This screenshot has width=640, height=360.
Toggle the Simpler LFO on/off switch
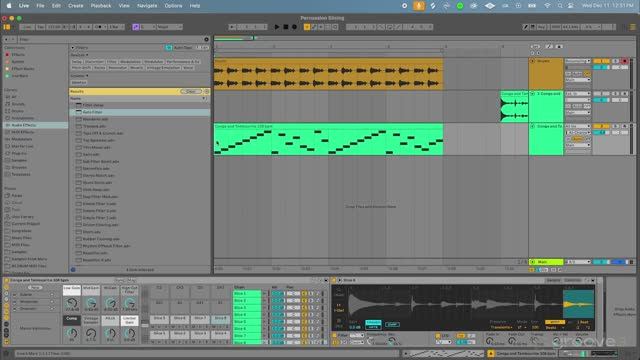click(438, 336)
